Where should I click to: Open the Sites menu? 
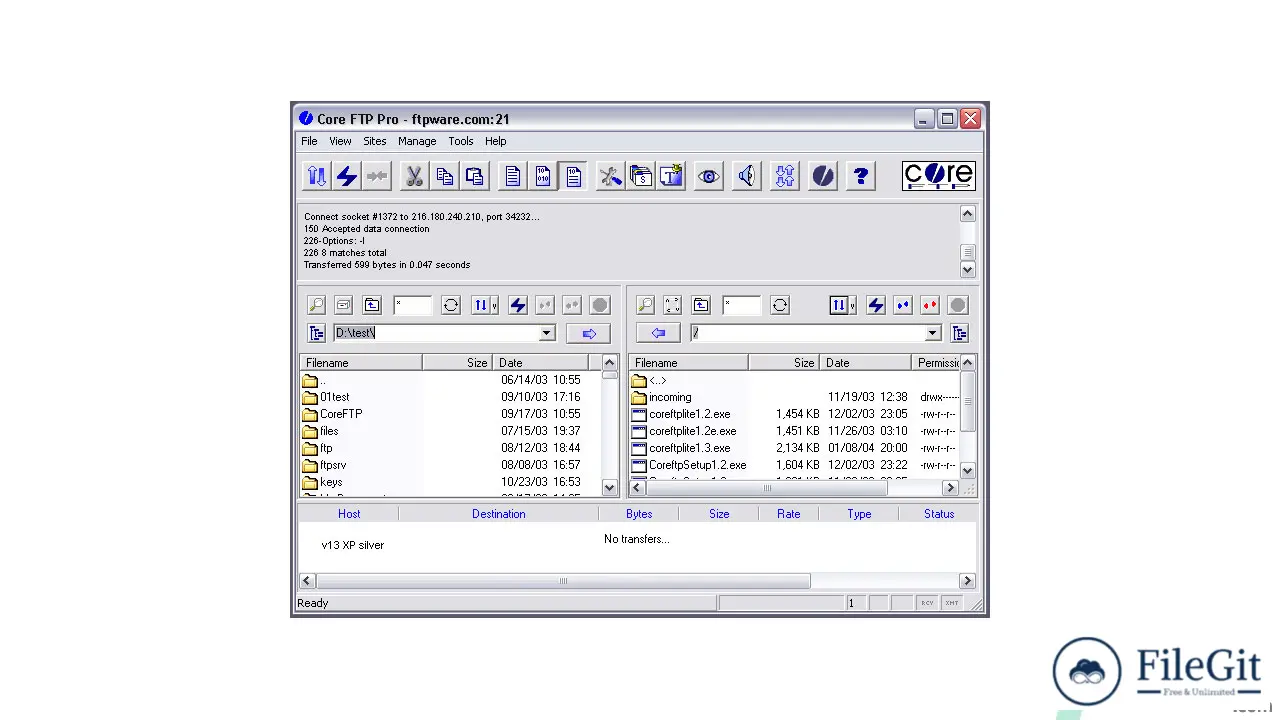pyautogui.click(x=374, y=141)
